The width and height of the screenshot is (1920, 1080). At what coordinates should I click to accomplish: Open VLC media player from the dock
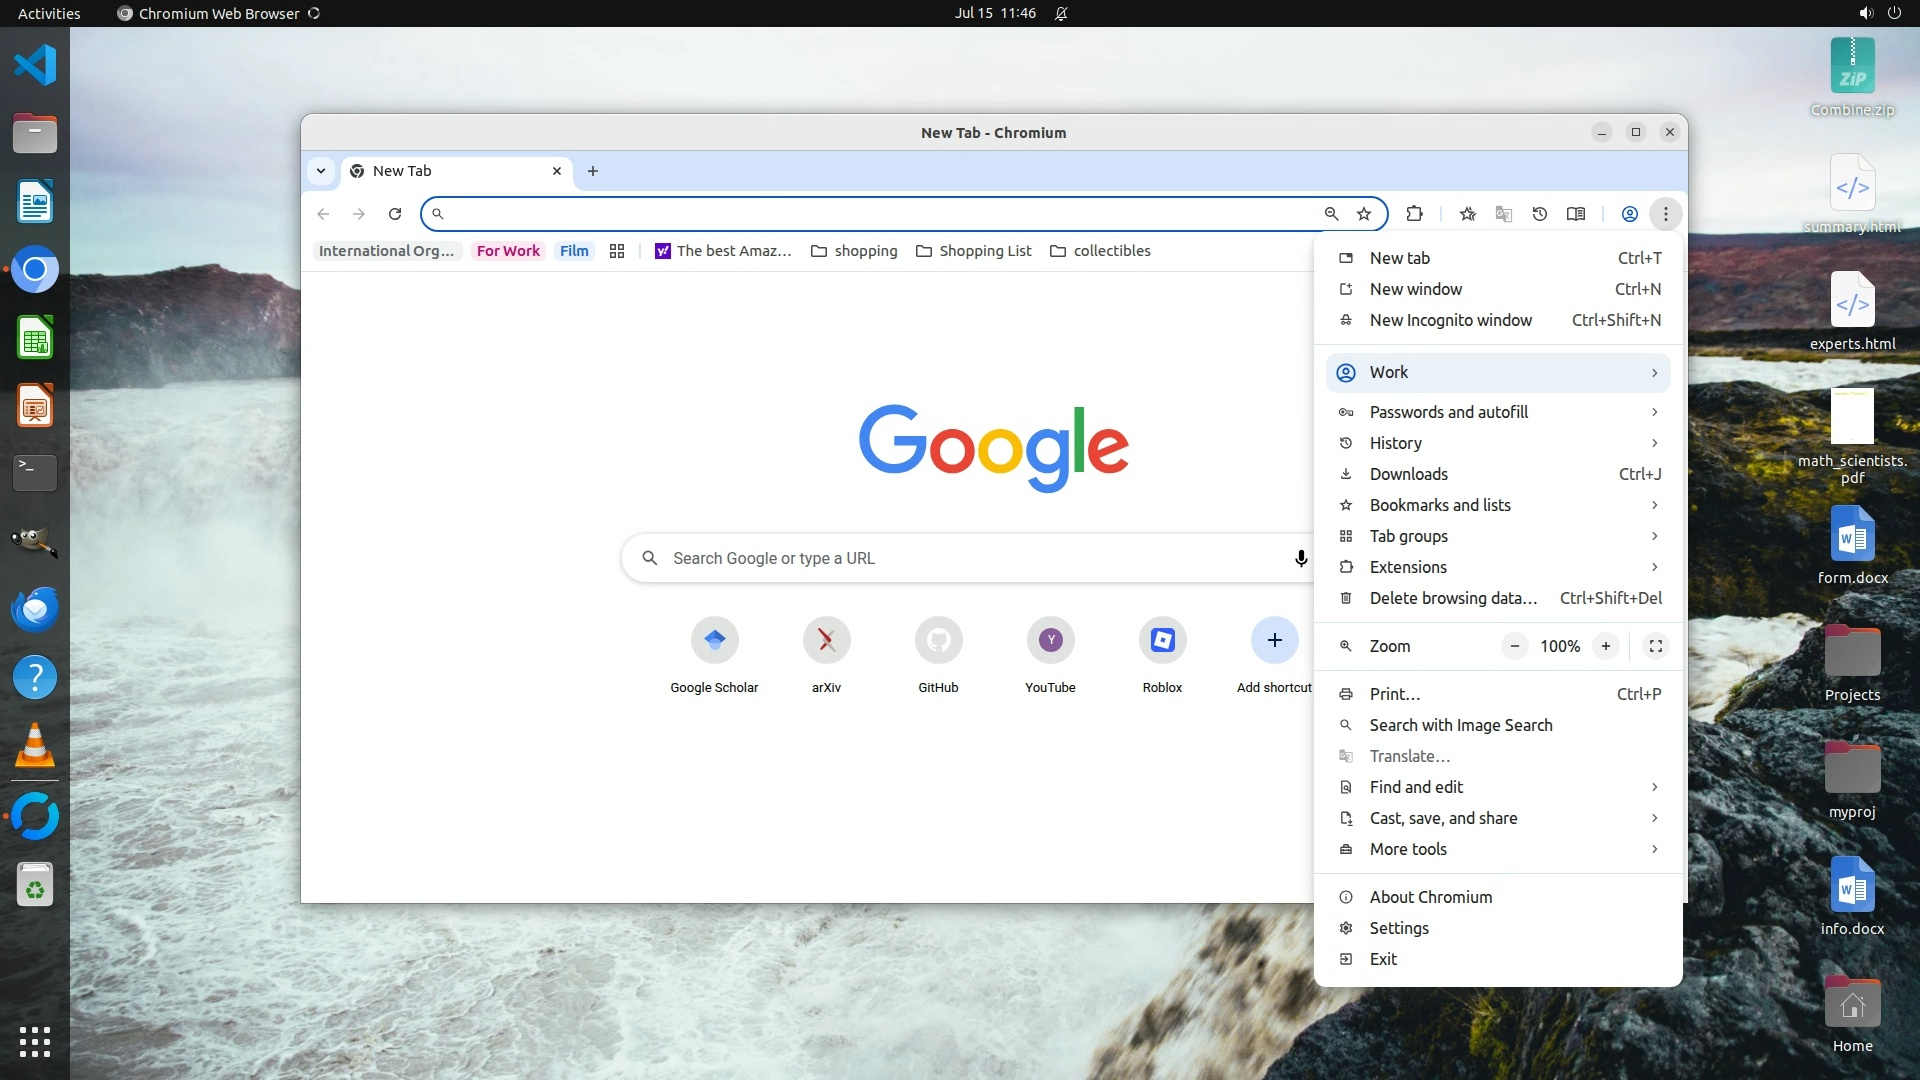coord(35,746)
